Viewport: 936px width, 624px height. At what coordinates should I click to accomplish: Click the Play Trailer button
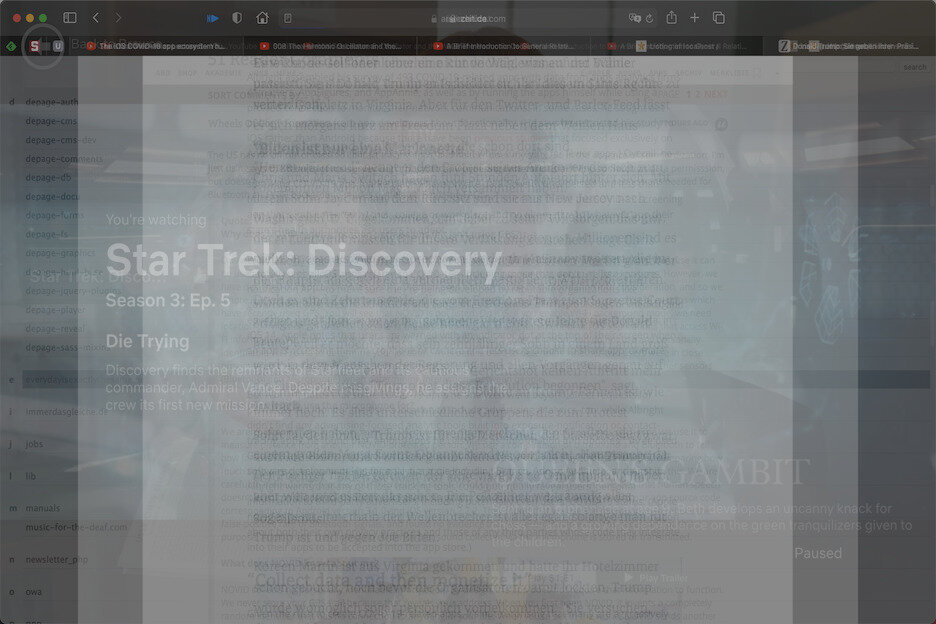pyautogui.click(x=656, y=578)
